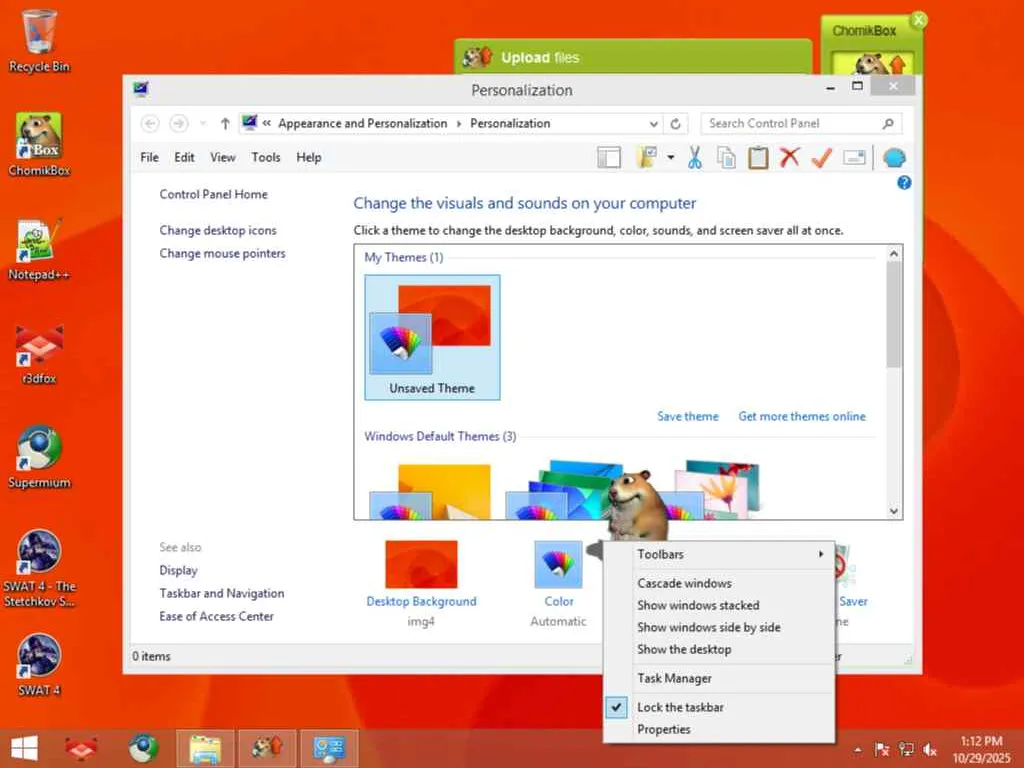The width and height of the screenshot is (1024, 768).
Task: Expand the Toolbars submenu
Action: tap(719, 554)
